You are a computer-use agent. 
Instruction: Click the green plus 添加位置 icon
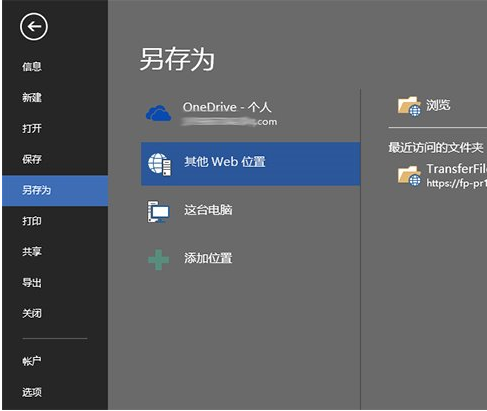tap(158, 259)
